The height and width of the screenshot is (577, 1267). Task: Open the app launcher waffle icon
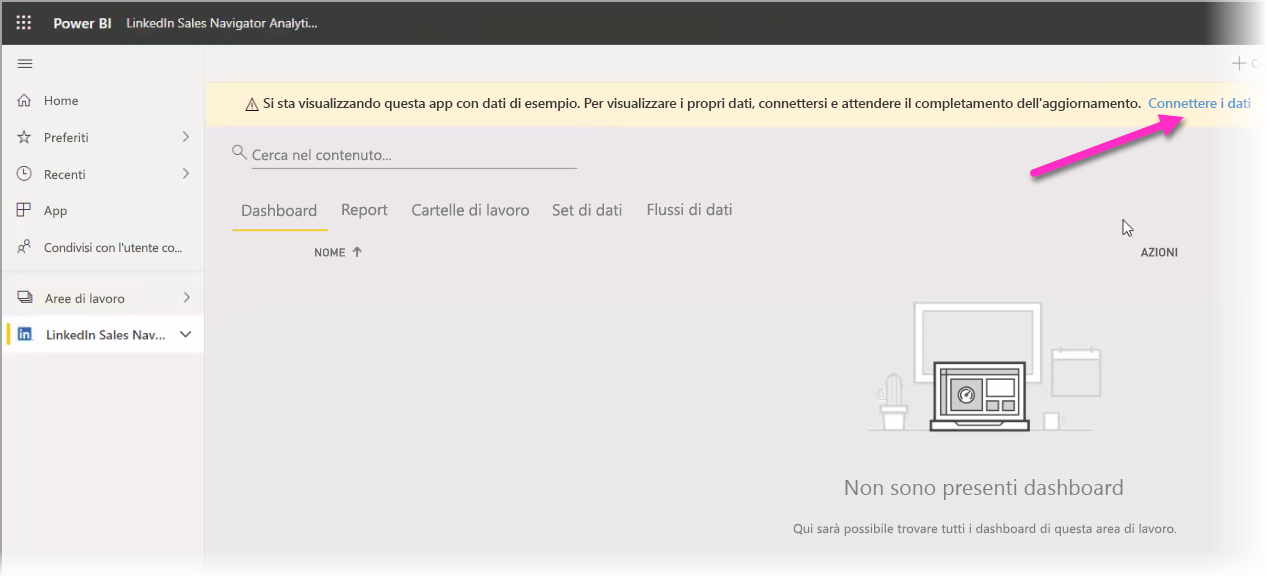tap(24, 23)
